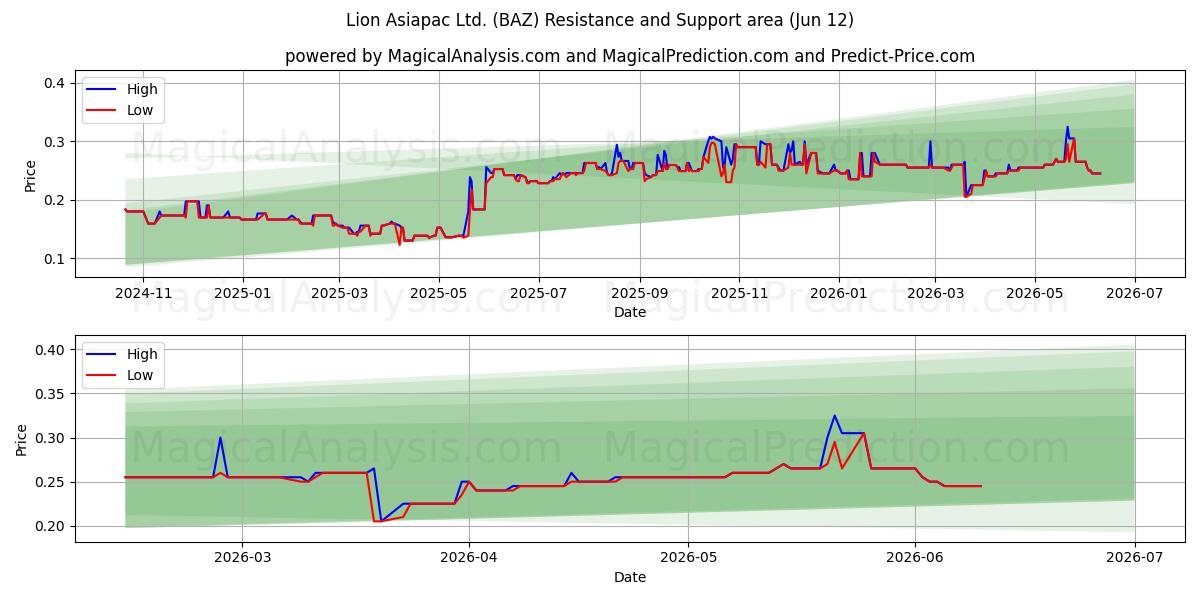Click the '2026-07' tick label in top chart
The image size is (1200, 600).
(1135, 294)
